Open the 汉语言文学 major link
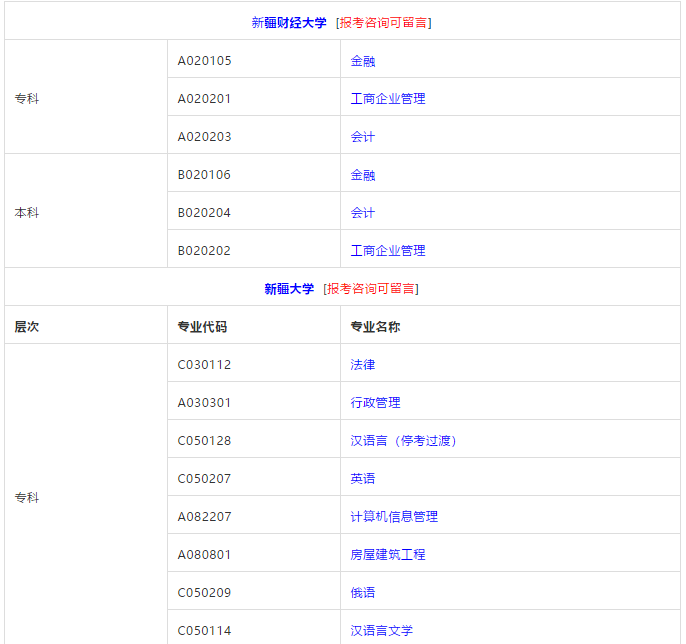 coord(382,631)
